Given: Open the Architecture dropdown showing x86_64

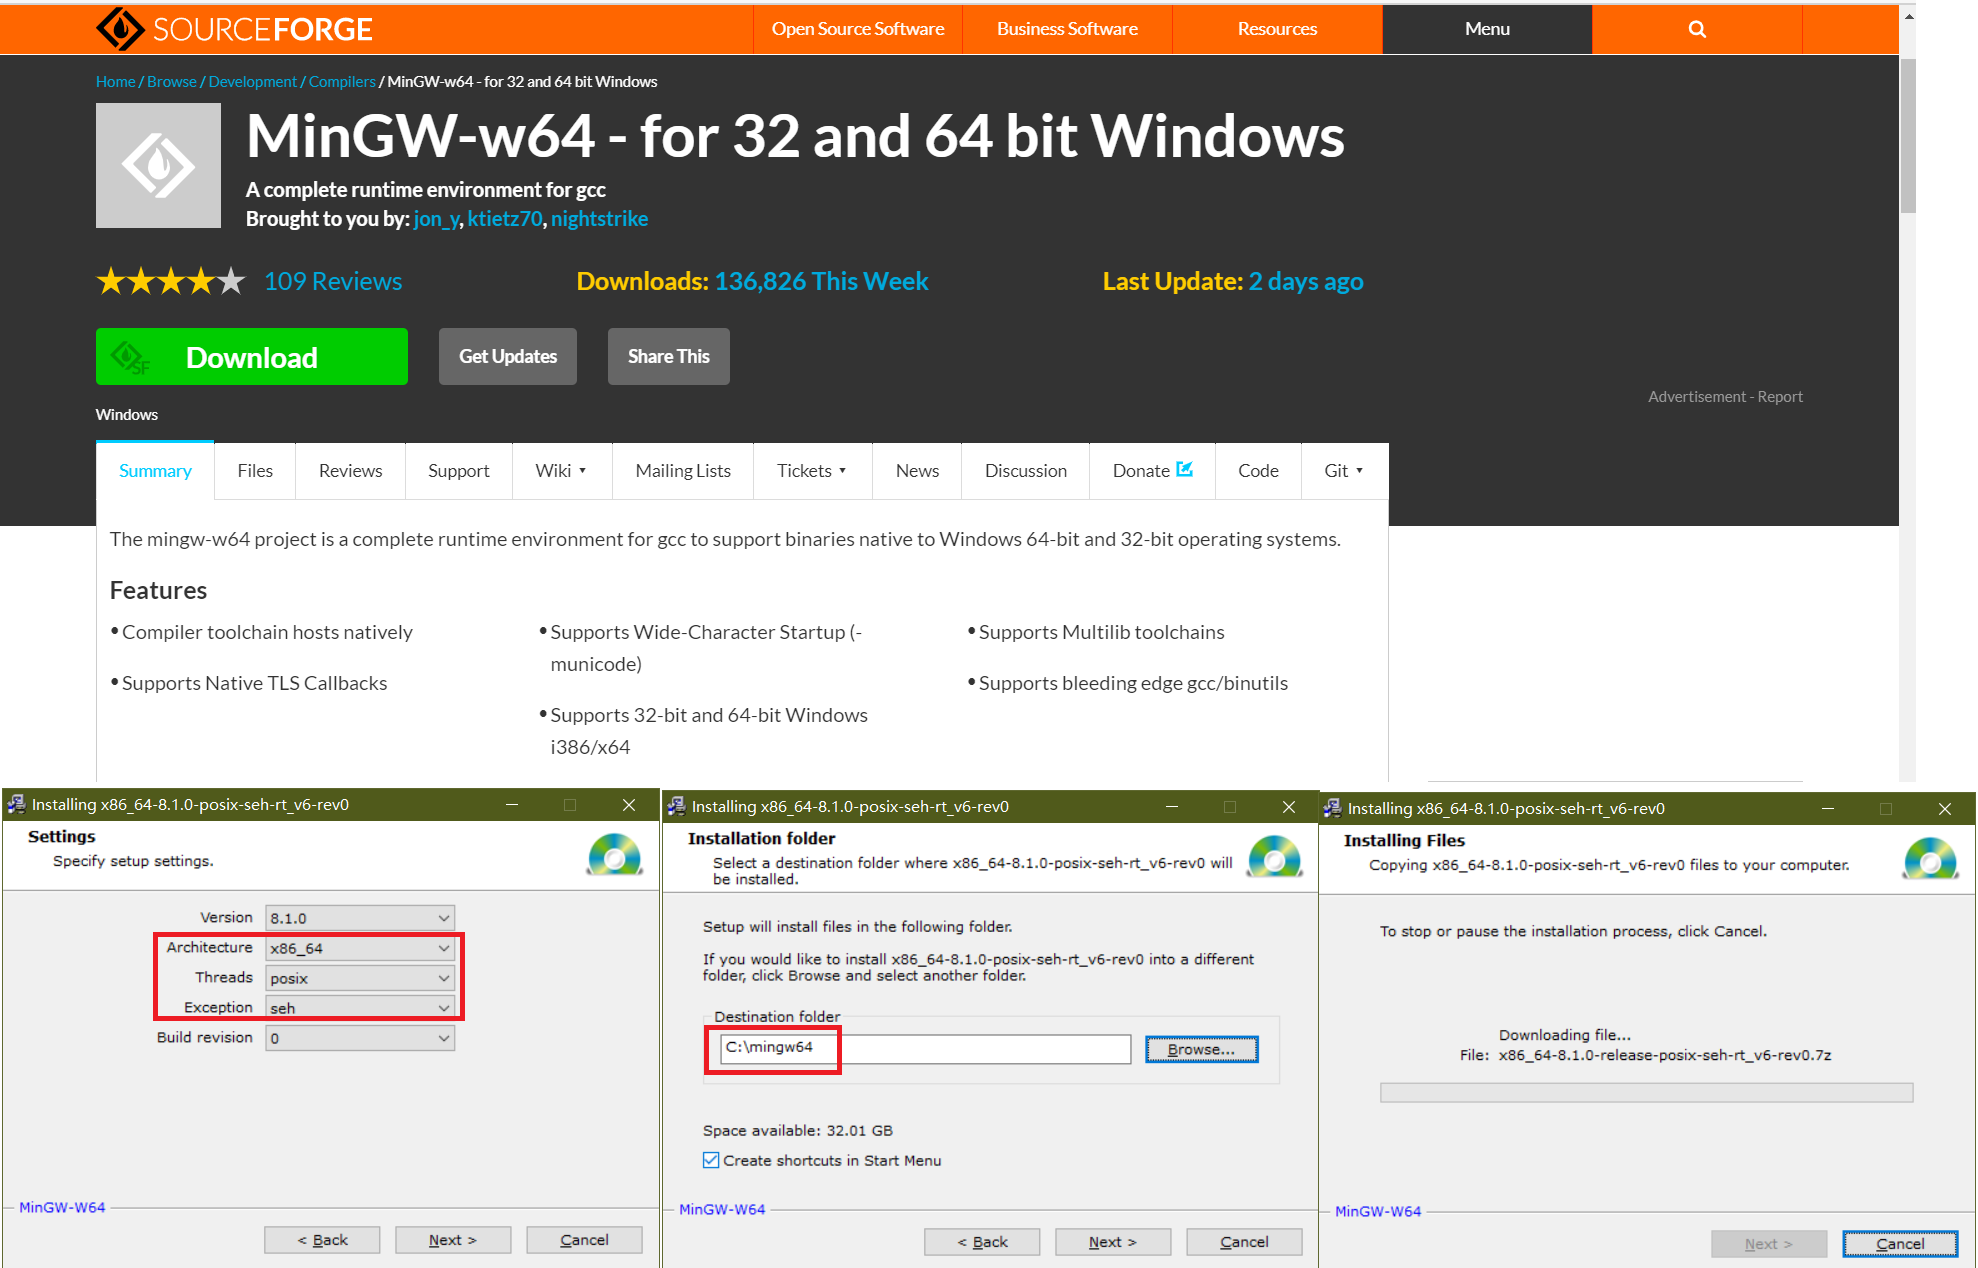Looking at the screenshot, I should (x=360, y=947).
